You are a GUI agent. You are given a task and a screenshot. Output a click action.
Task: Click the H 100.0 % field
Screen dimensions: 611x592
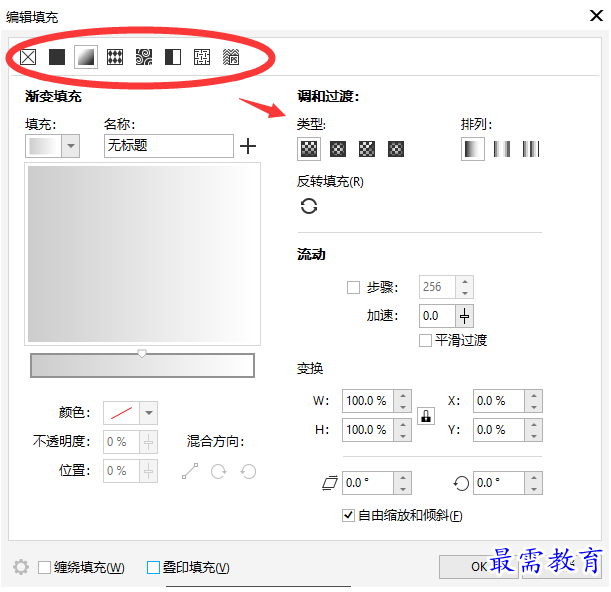pos(368,430)
